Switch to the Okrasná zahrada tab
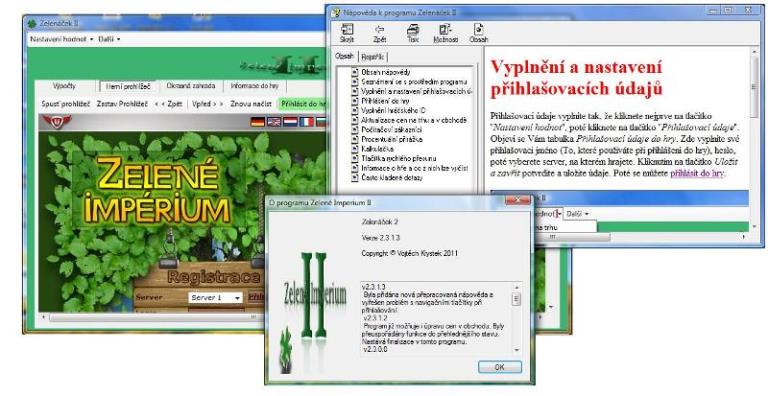This screenshot has width=768, height=396. [x=191, y=86]
